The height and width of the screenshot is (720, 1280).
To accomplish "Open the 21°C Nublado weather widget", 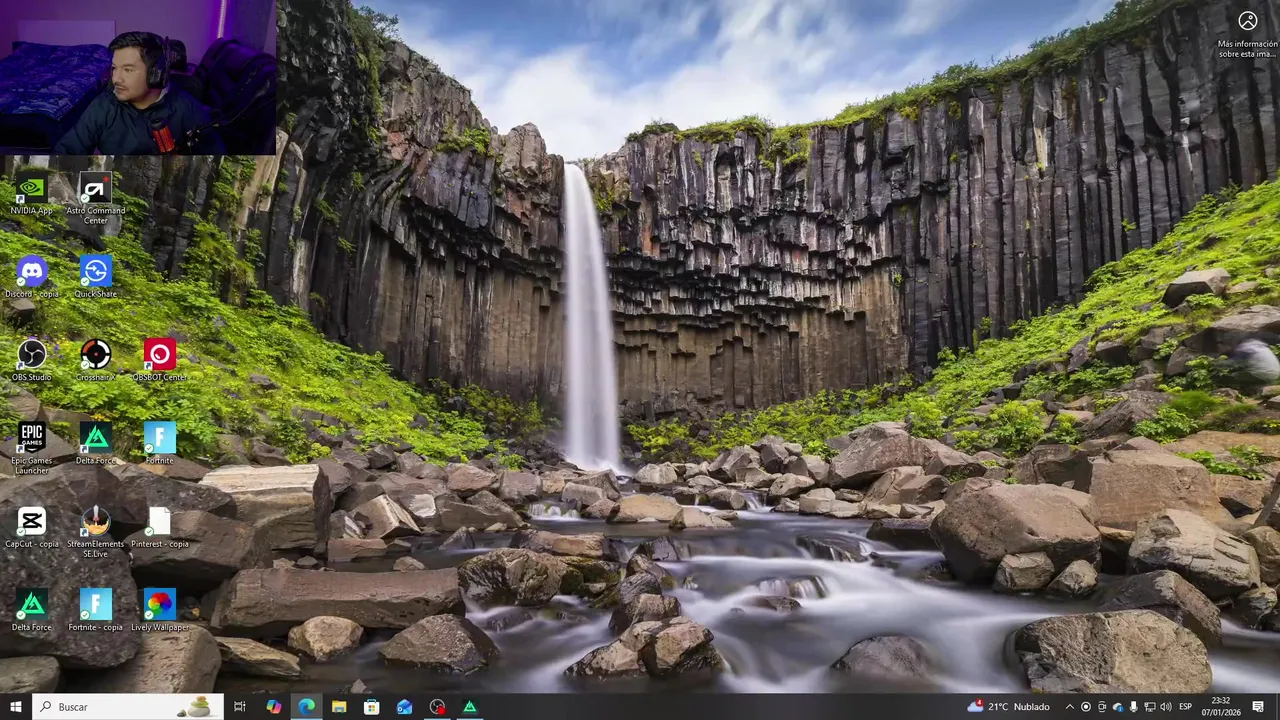I will [x=1009, y=707].
